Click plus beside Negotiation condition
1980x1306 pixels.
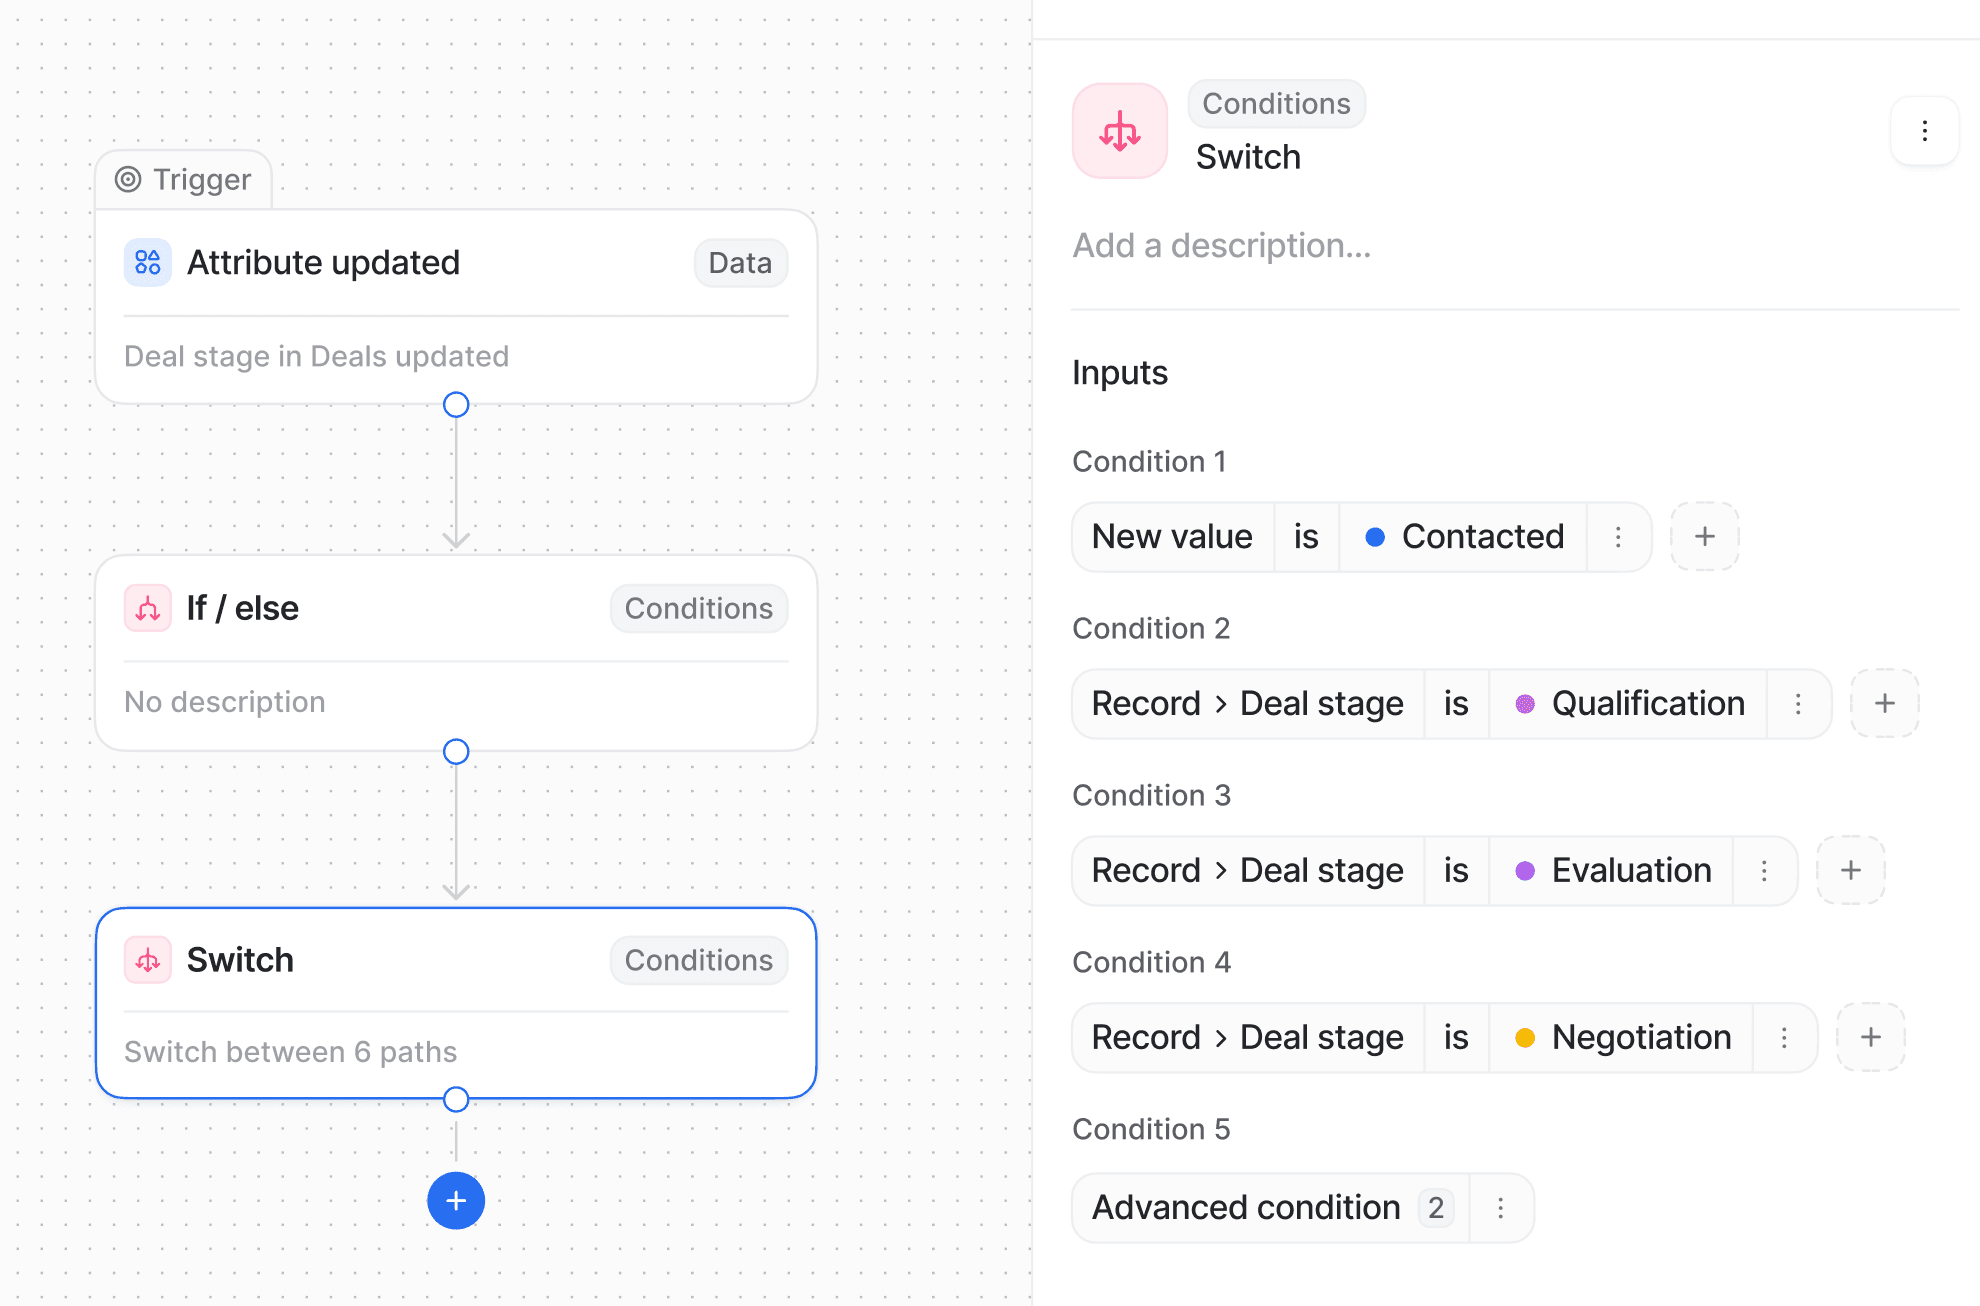click(x=1871, y=1038)
